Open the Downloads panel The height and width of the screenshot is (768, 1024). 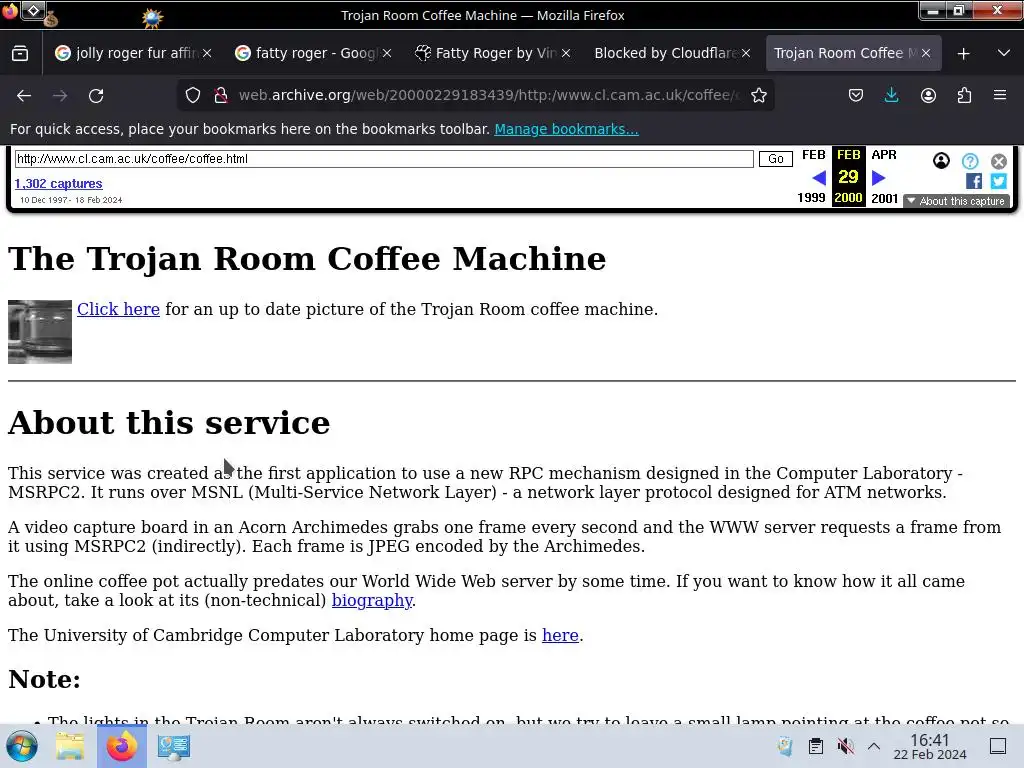891,95
